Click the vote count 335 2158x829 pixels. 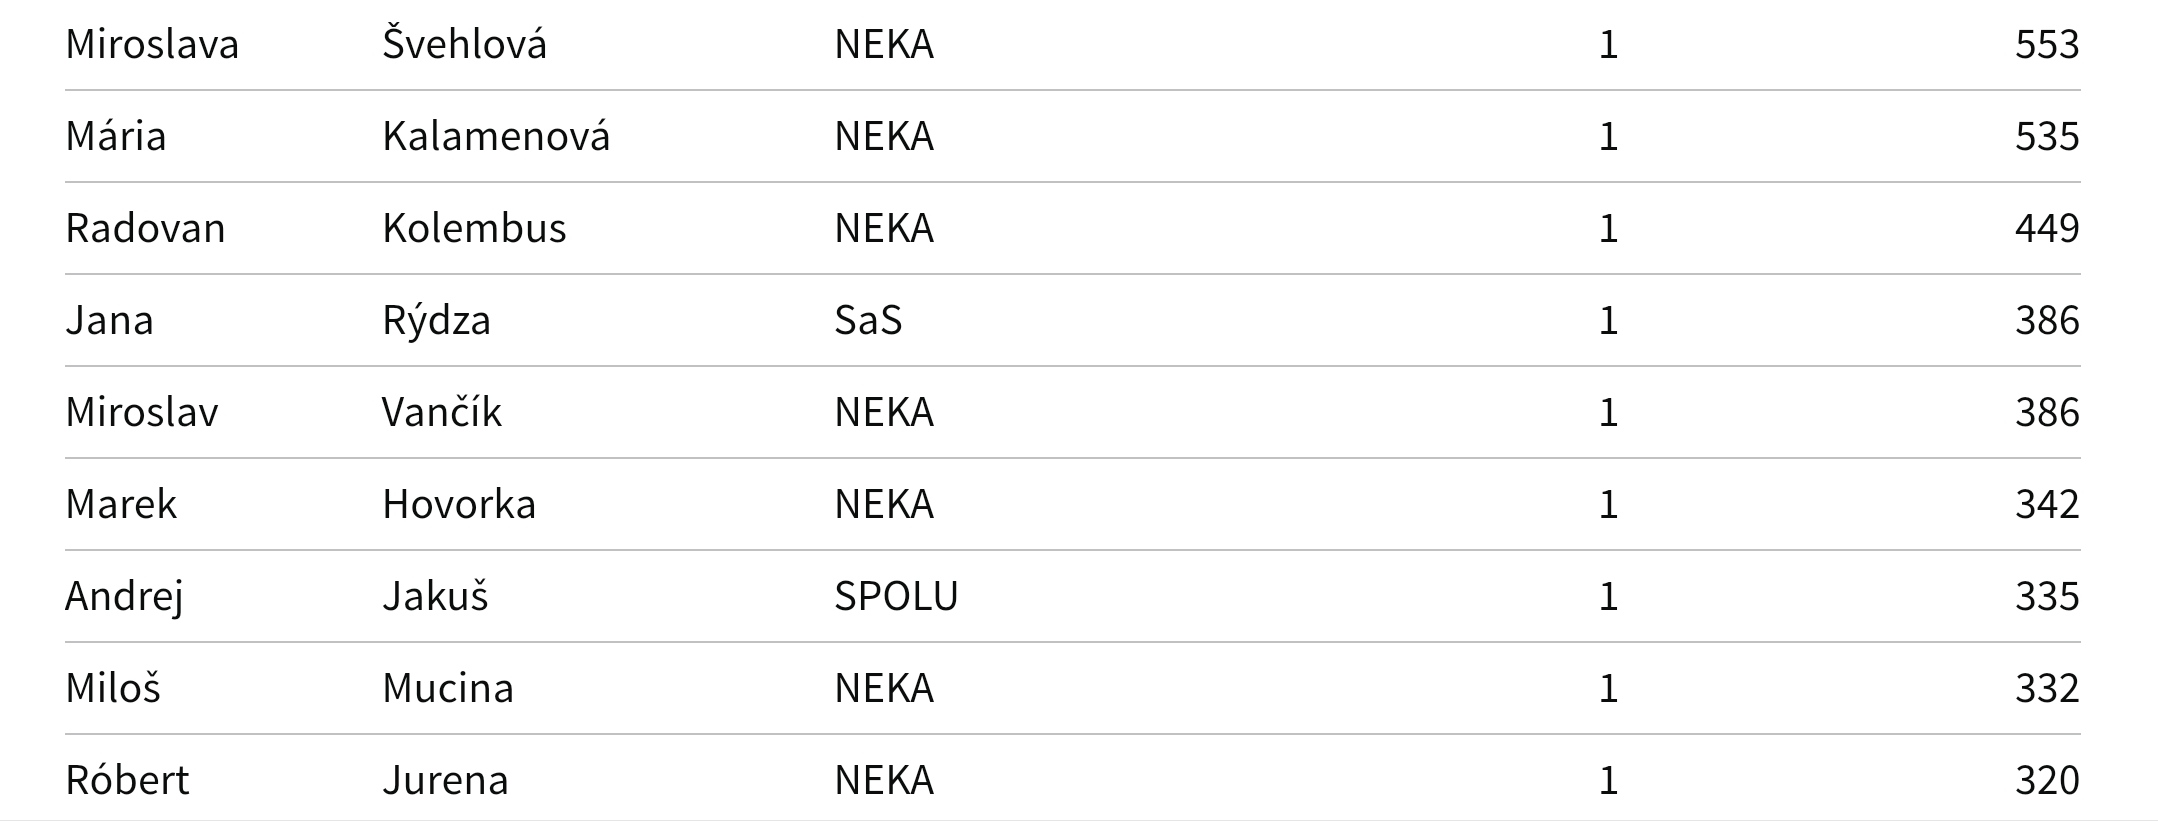(2047, 597)
